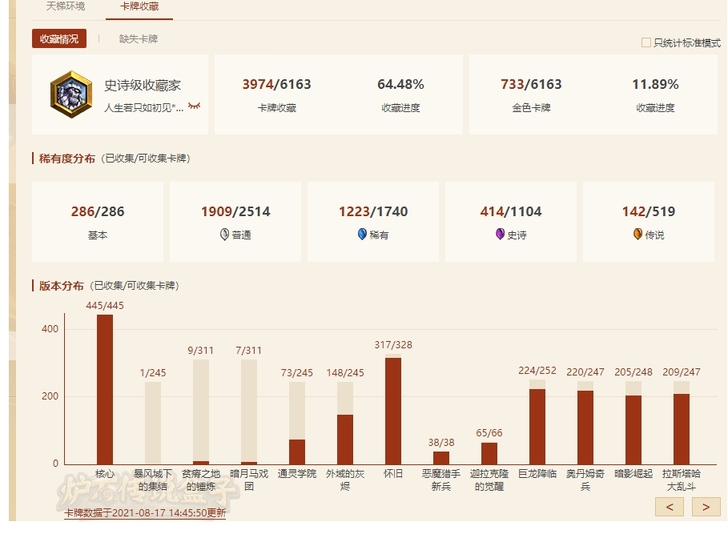Viewport: 728px width, 546px height.
Task: Select the 奥丹姆奇兵 bar showing 220/247
Action: (x=585, y=422)
